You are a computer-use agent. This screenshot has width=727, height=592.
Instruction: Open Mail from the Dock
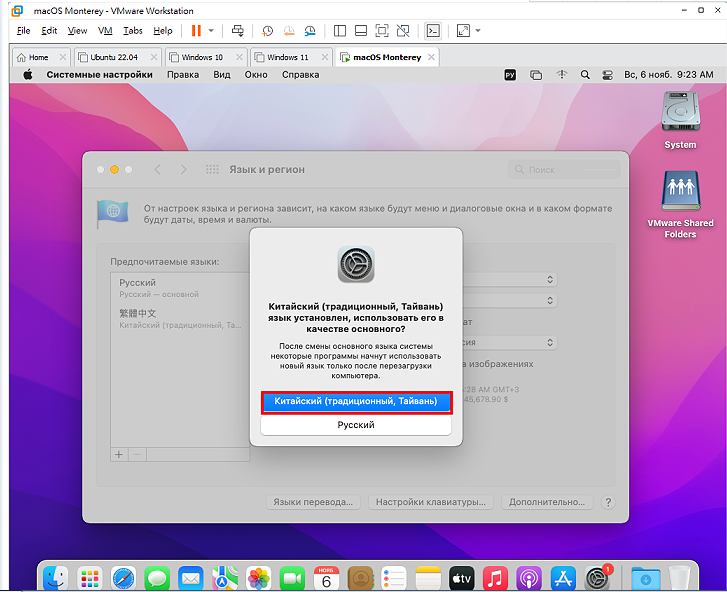pyautogui.click(x=191, y=578)
